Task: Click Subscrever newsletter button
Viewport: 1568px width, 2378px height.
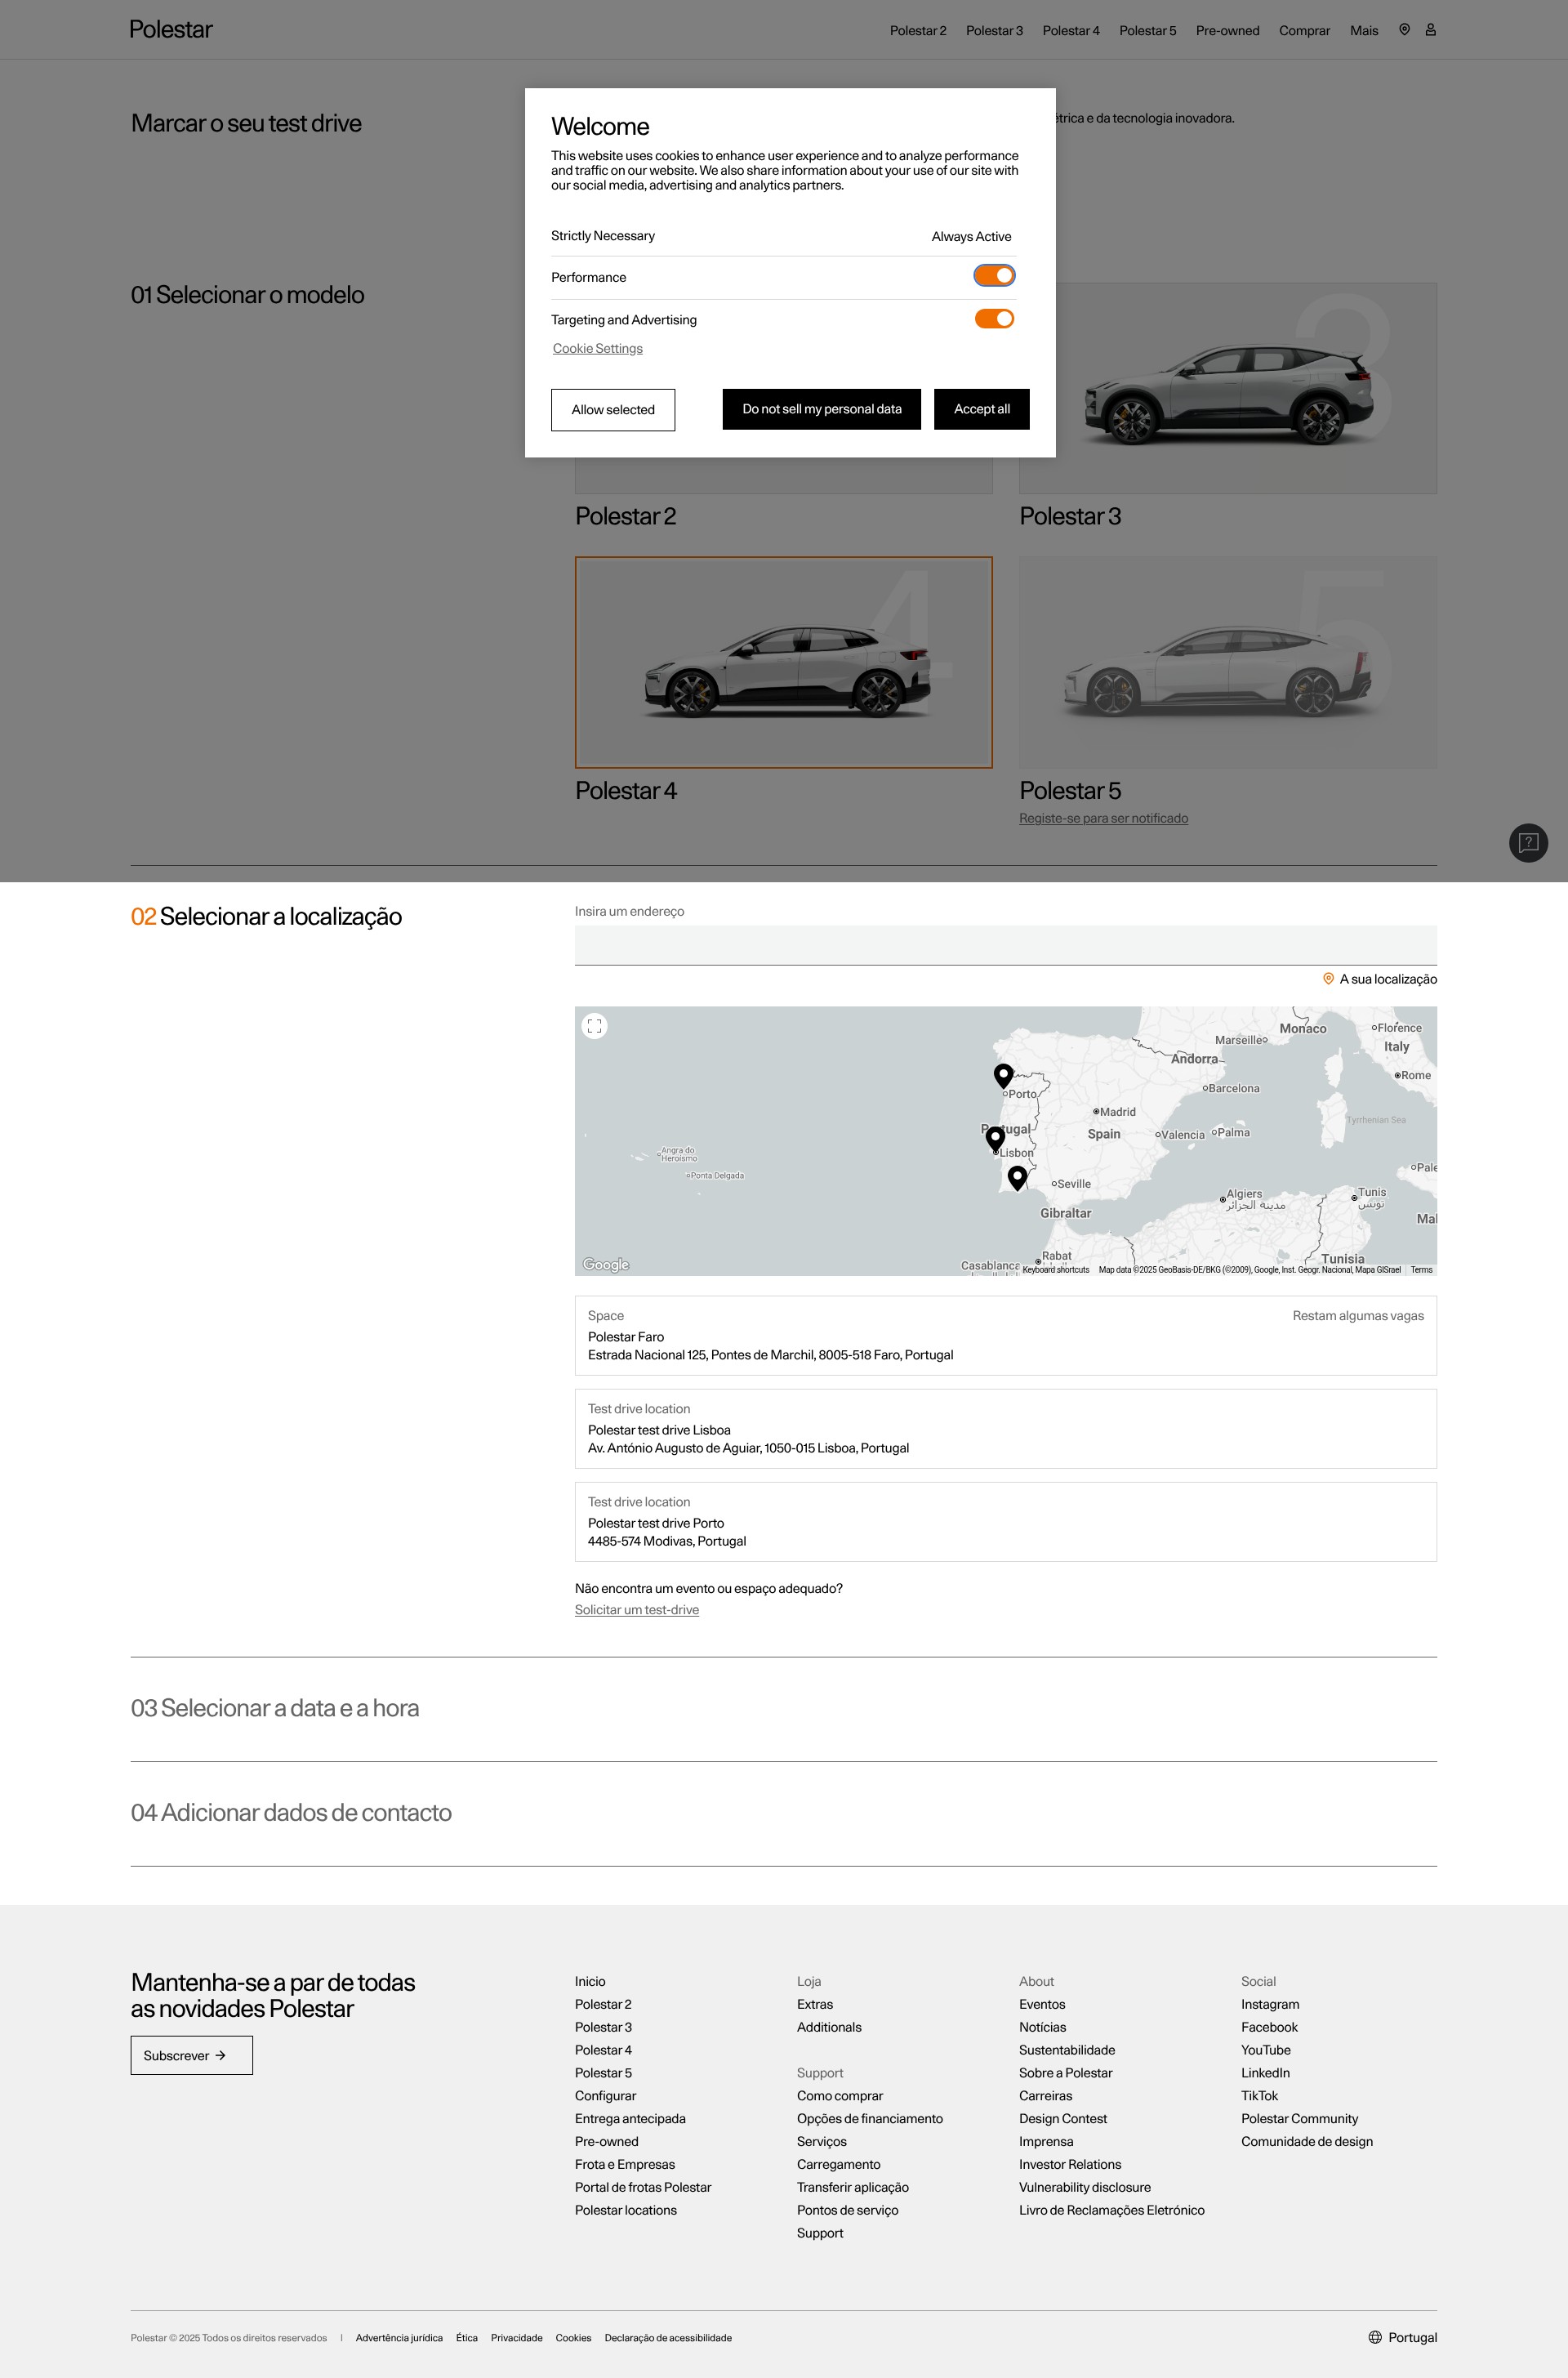Action: coord(191,2055)
